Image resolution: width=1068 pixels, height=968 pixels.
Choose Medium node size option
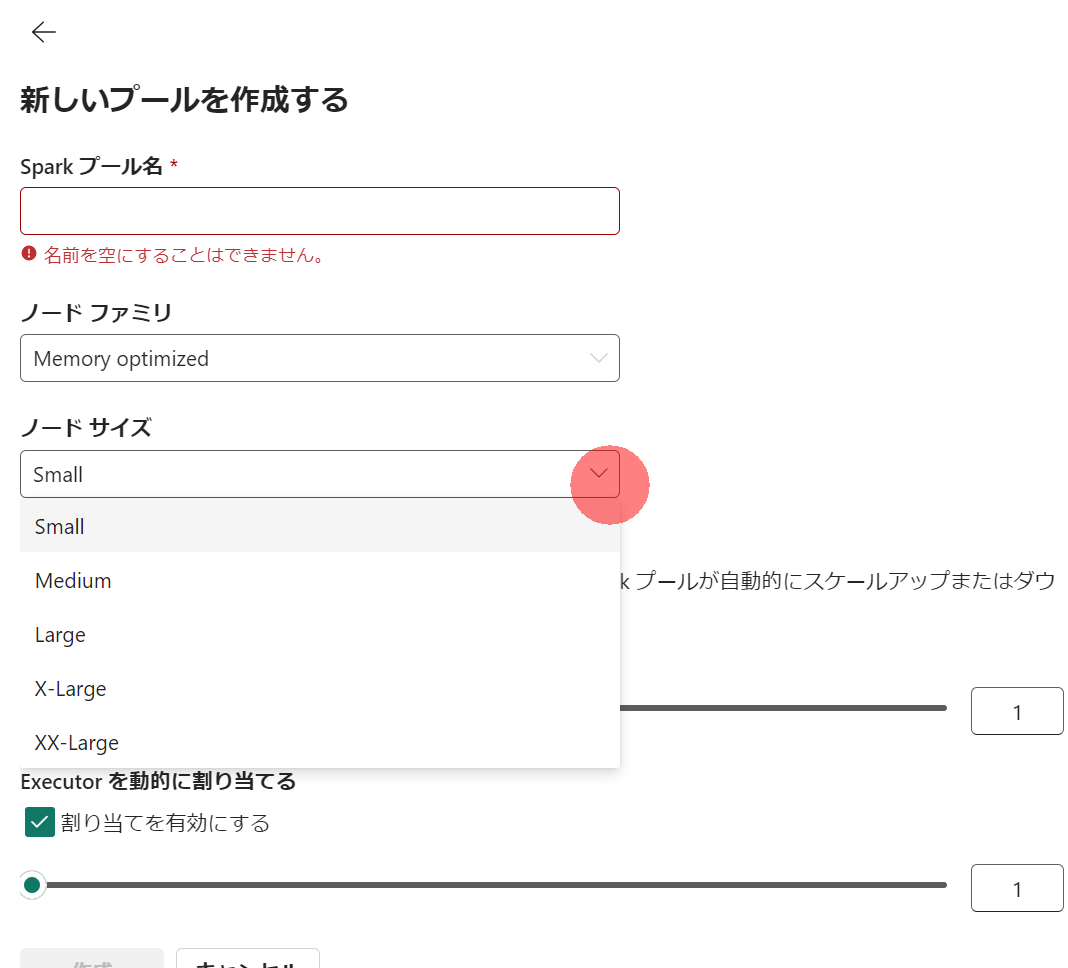coord(319,580)
